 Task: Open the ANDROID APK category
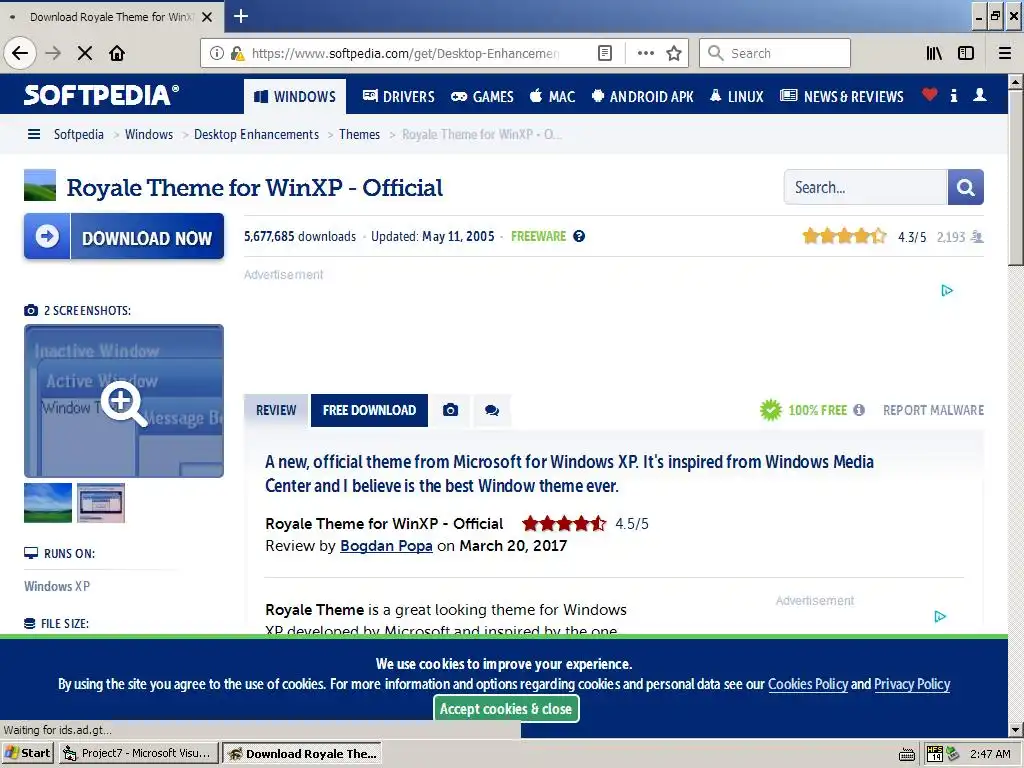click(x=643, y=97)
